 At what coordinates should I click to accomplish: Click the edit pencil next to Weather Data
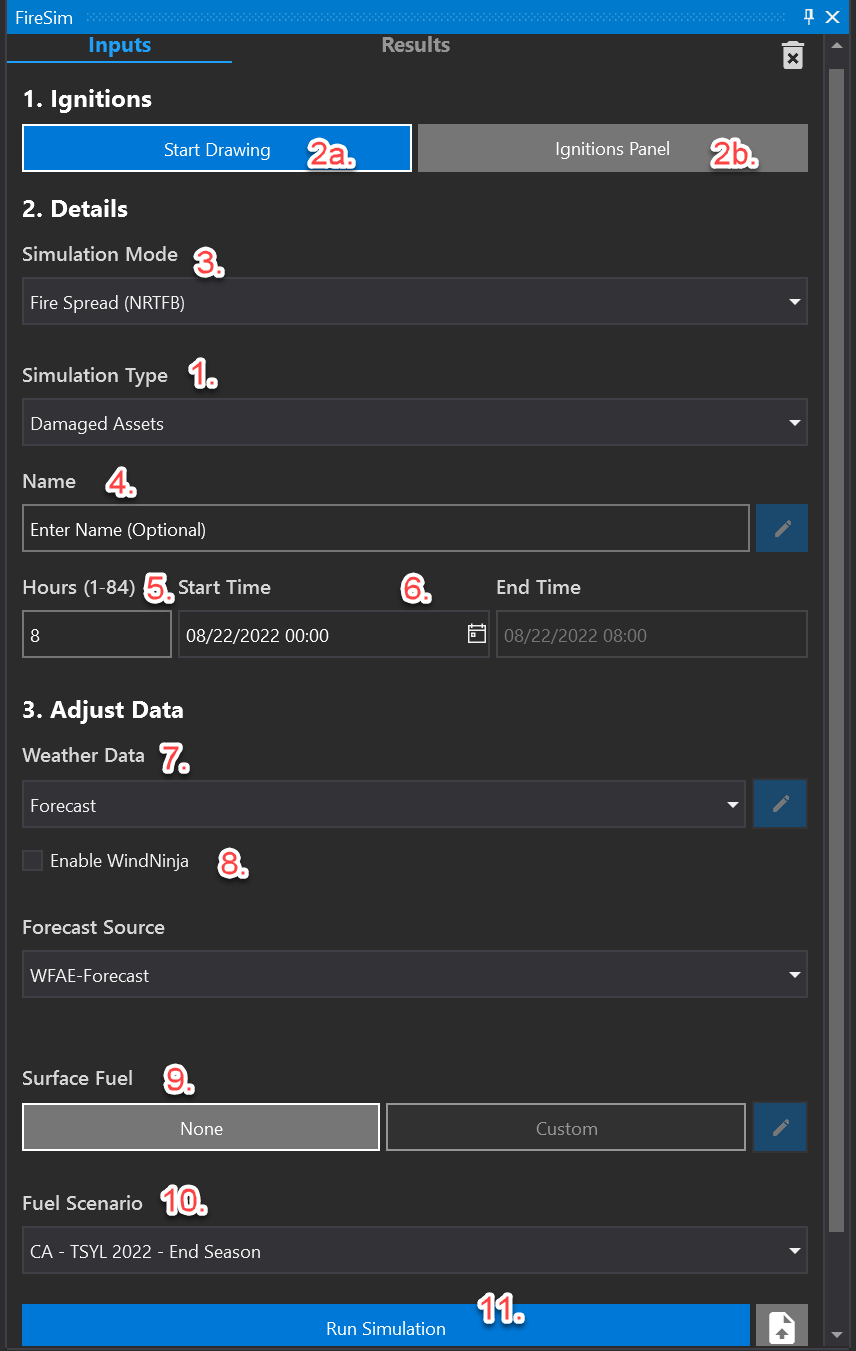781,804
